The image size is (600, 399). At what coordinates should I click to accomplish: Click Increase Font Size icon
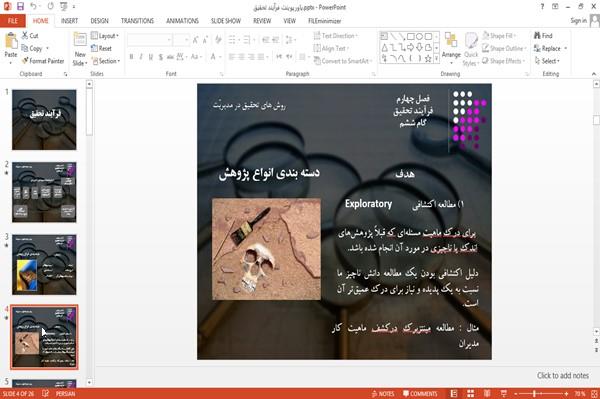pos(196,40)
